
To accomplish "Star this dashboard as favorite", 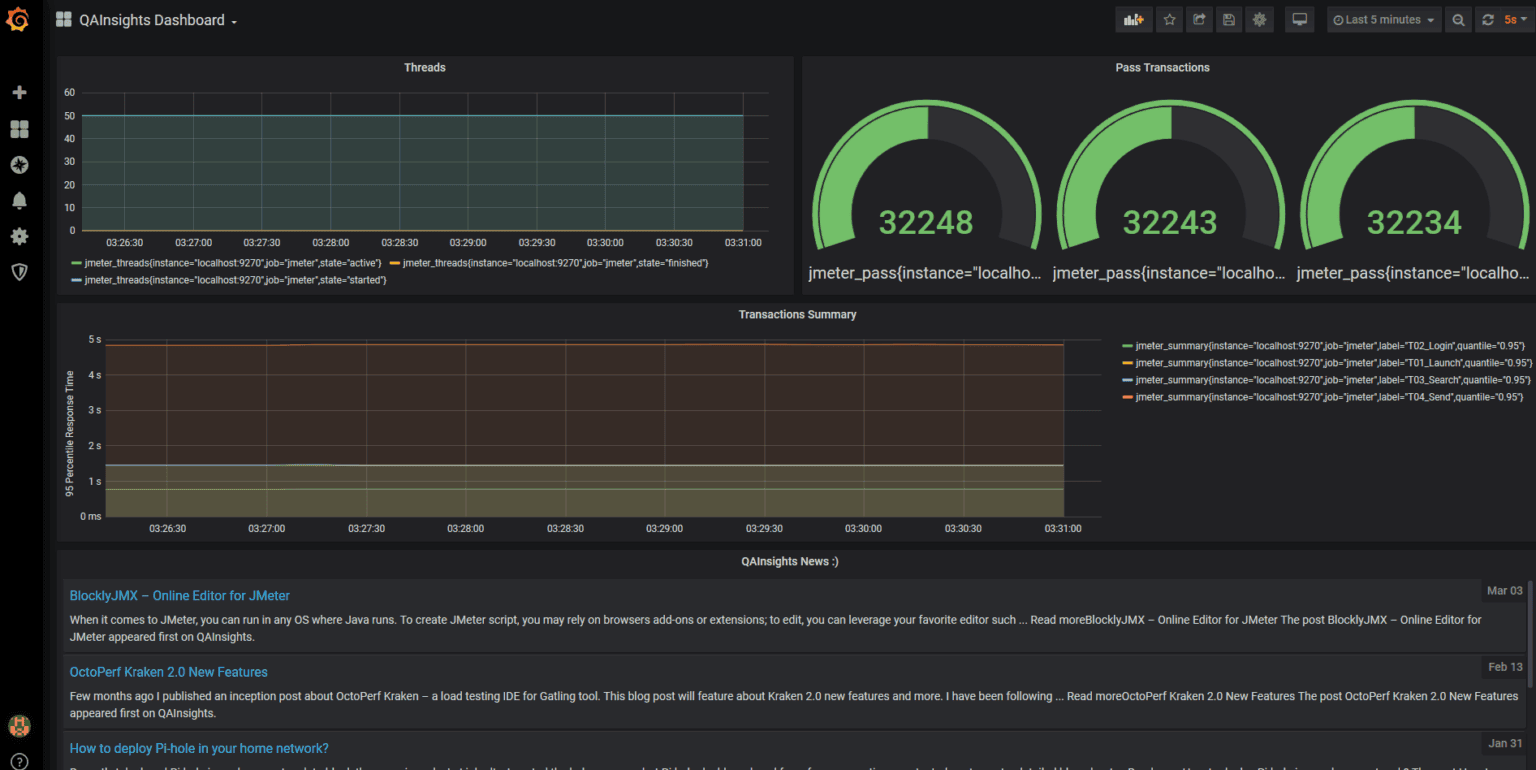I will coord(1169,20).
